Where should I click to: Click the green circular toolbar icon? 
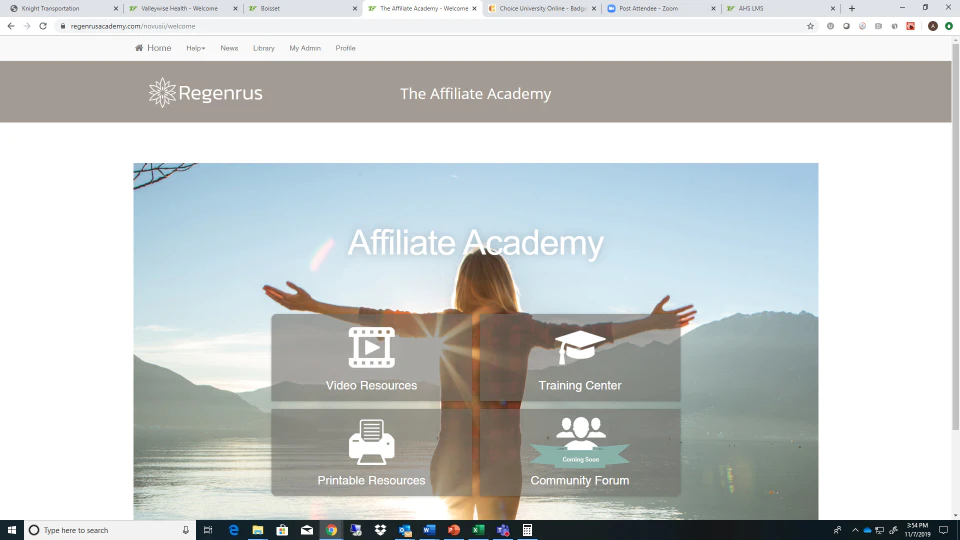click(x=948, y=26)
